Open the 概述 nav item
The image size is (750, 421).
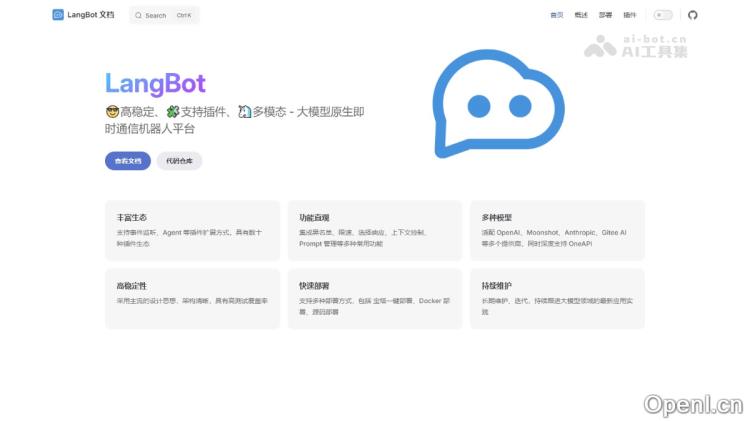581,15
